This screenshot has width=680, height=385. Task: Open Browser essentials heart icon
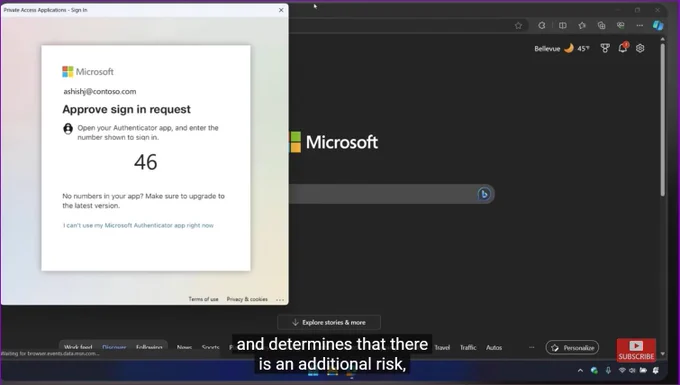621,26
